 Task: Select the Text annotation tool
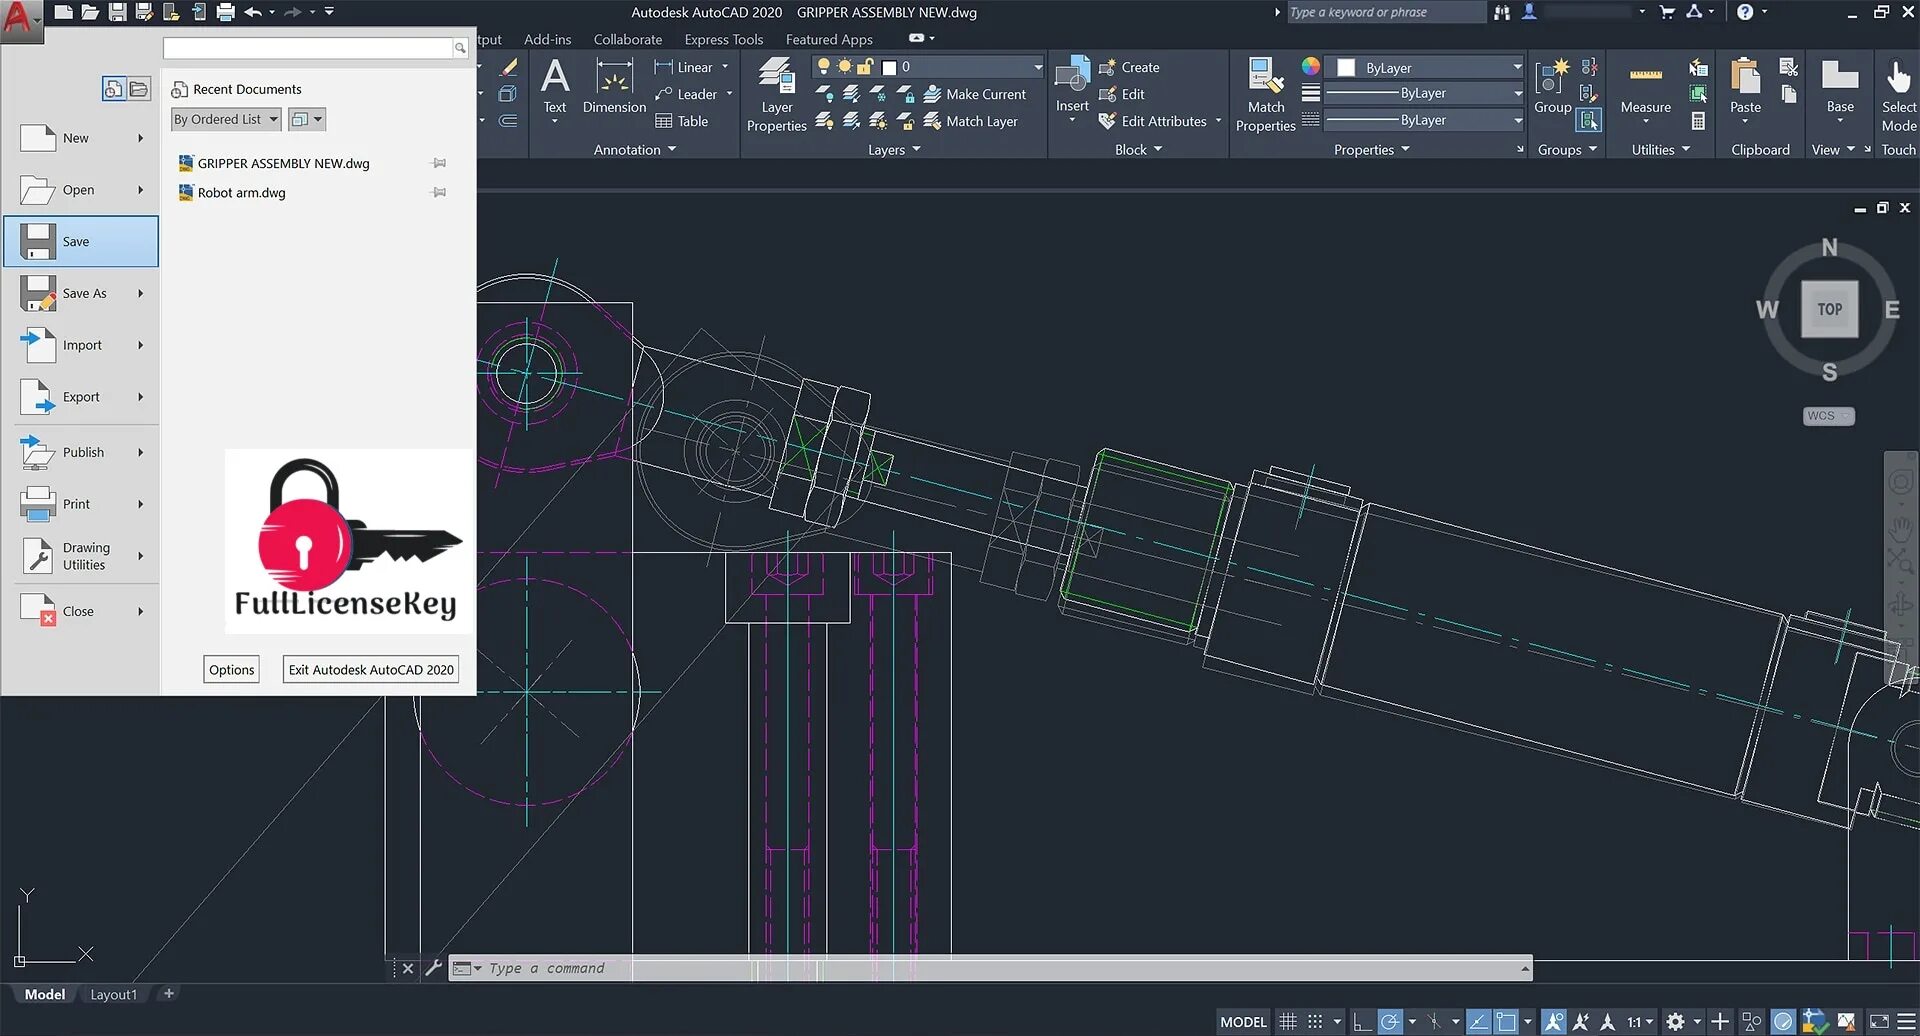point(555,90)
